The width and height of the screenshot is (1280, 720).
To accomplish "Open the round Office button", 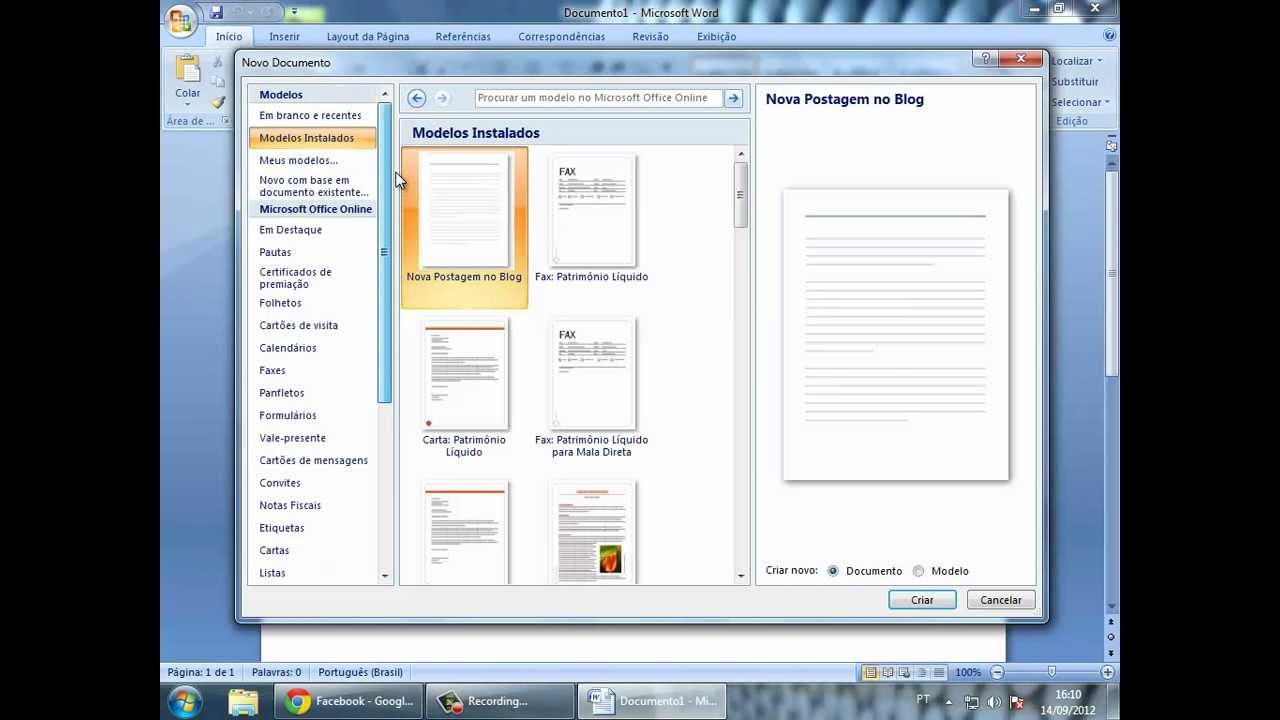I will click(x=181, y=20).
